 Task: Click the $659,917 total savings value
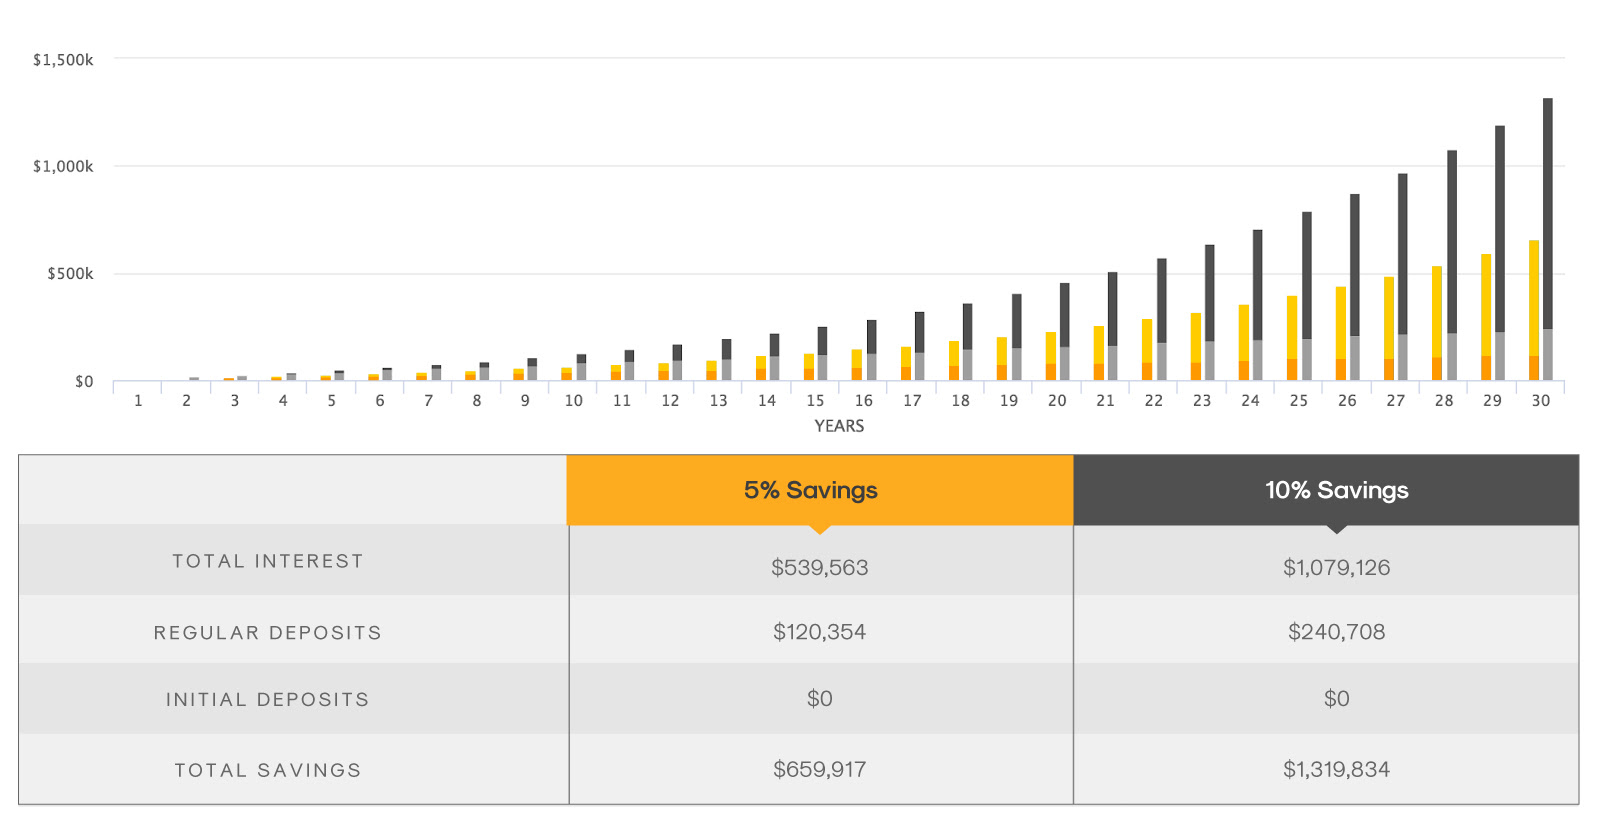click(819, 770)
